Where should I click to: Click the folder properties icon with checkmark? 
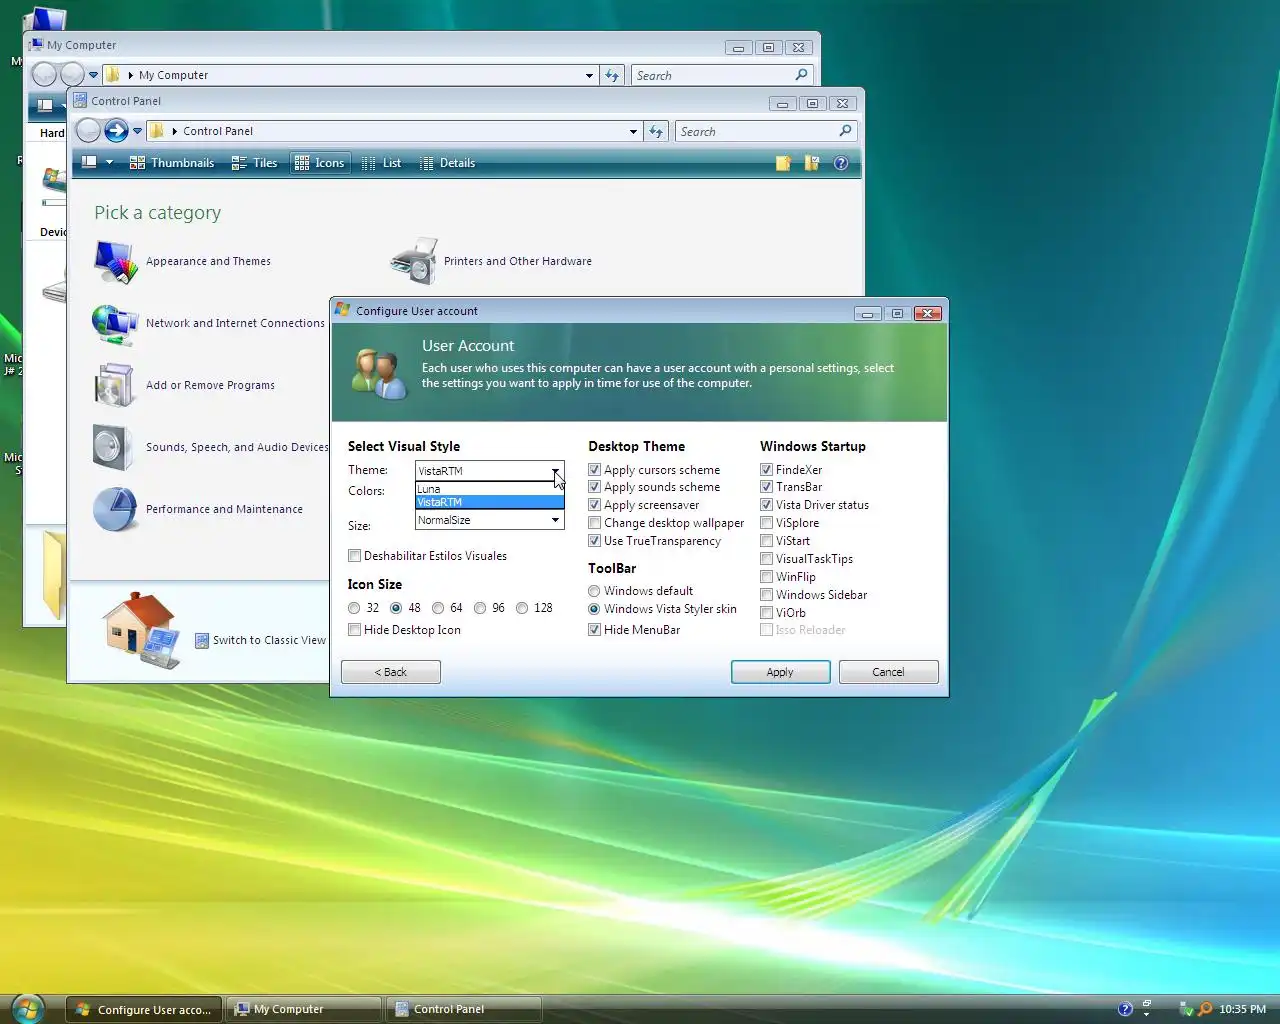[x=812, y=163]
